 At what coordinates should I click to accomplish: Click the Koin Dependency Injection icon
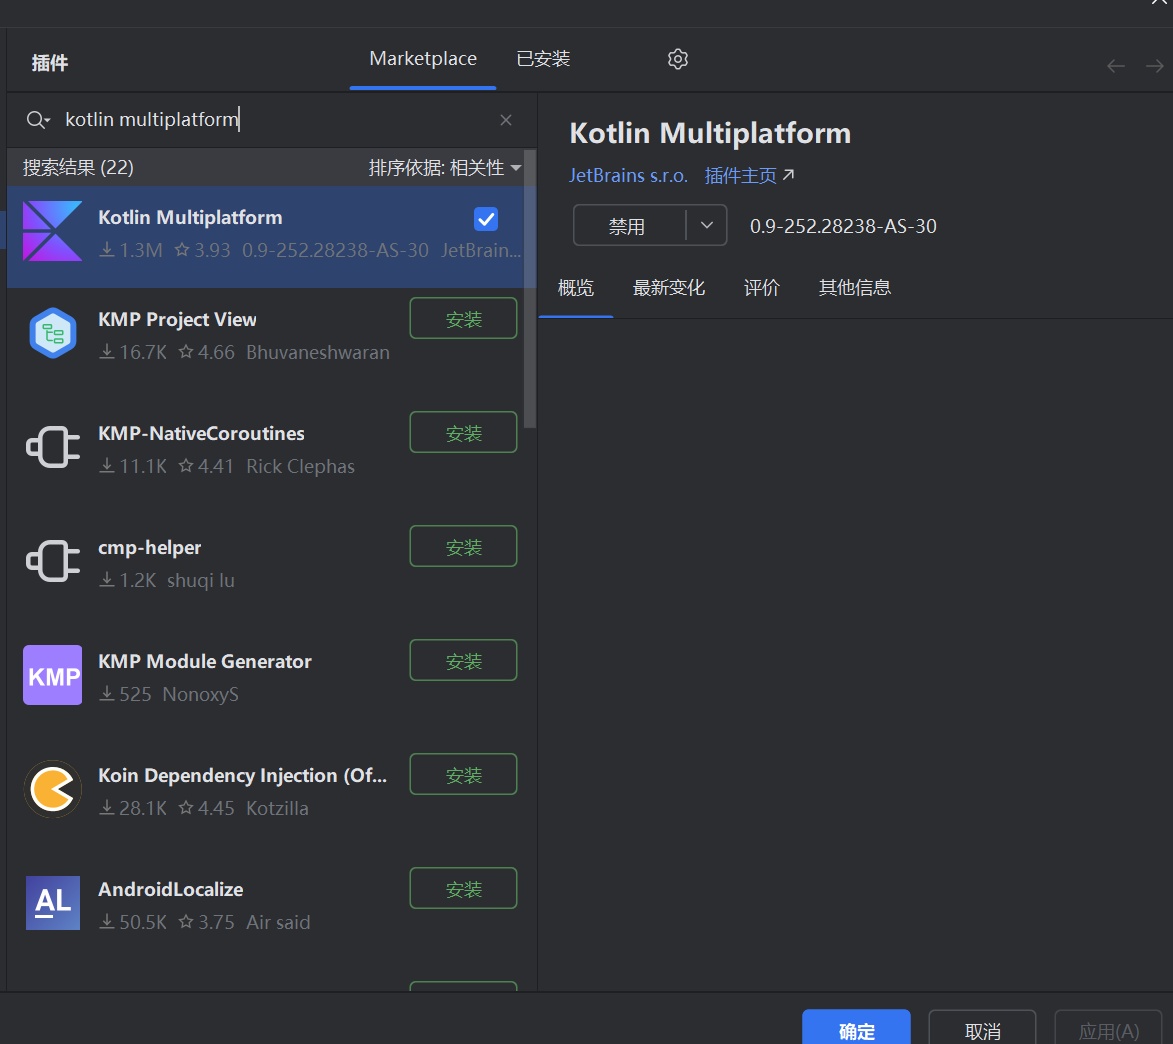click(x=52, y=789)
